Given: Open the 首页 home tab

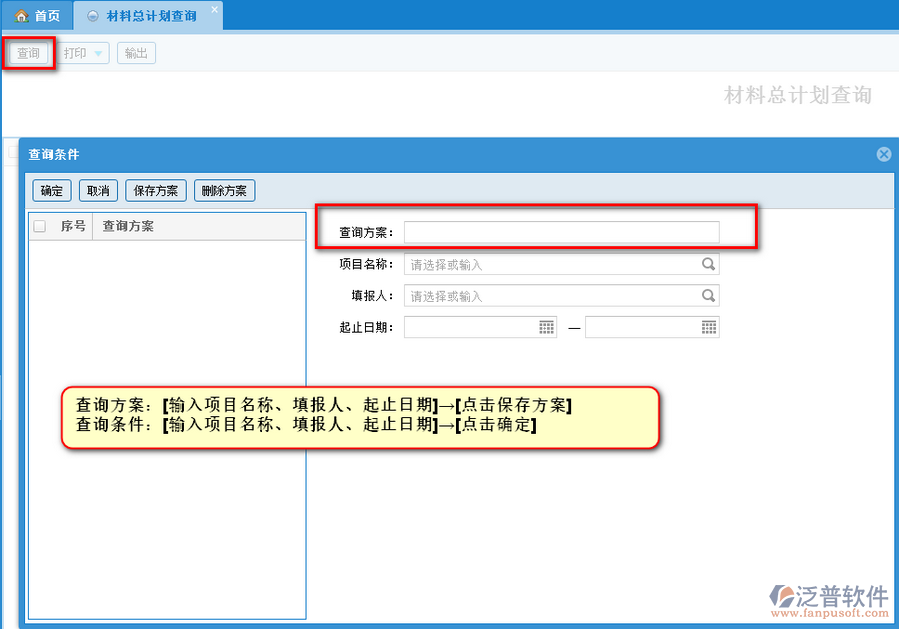Looking at the screenshot, I should [x=37, y=15].
